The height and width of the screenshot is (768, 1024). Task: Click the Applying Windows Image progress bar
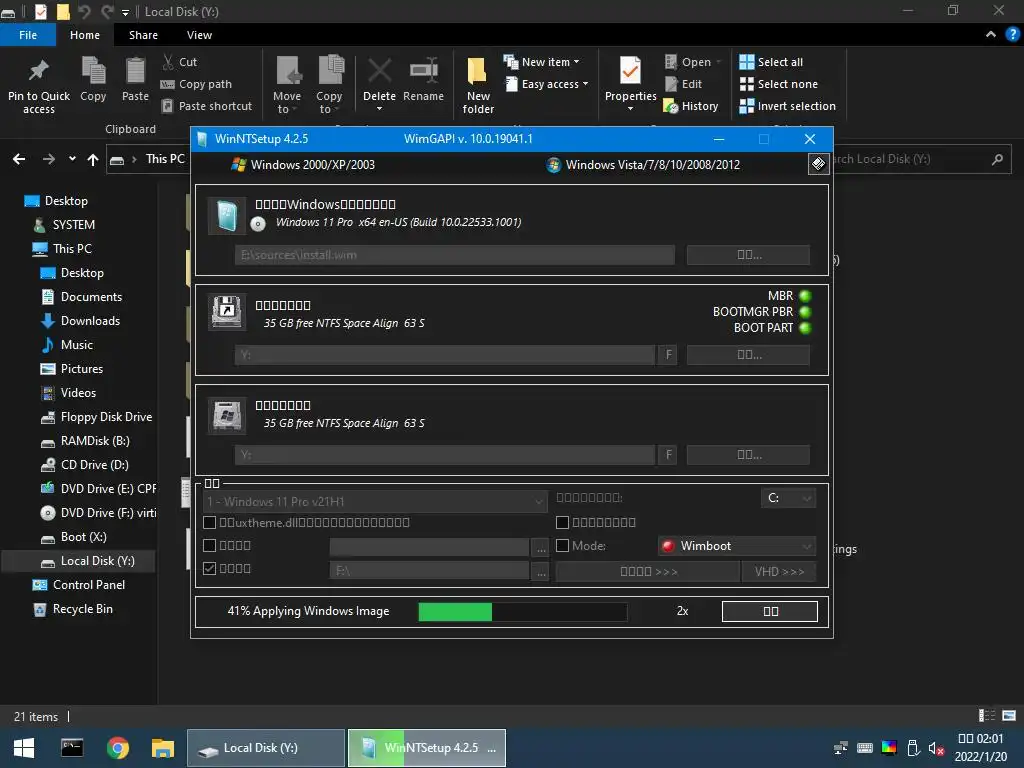point(522,611)
